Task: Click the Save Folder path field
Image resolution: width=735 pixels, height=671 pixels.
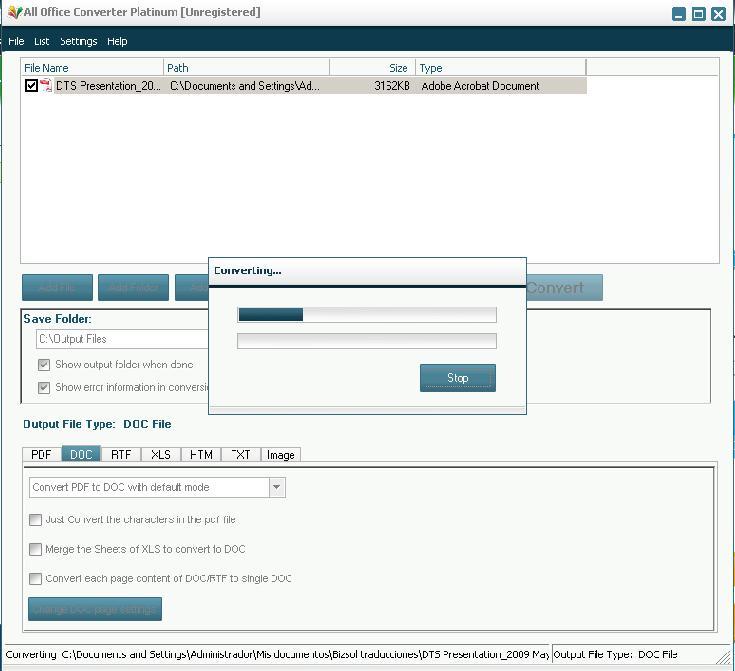Action: tap(123, 339)
